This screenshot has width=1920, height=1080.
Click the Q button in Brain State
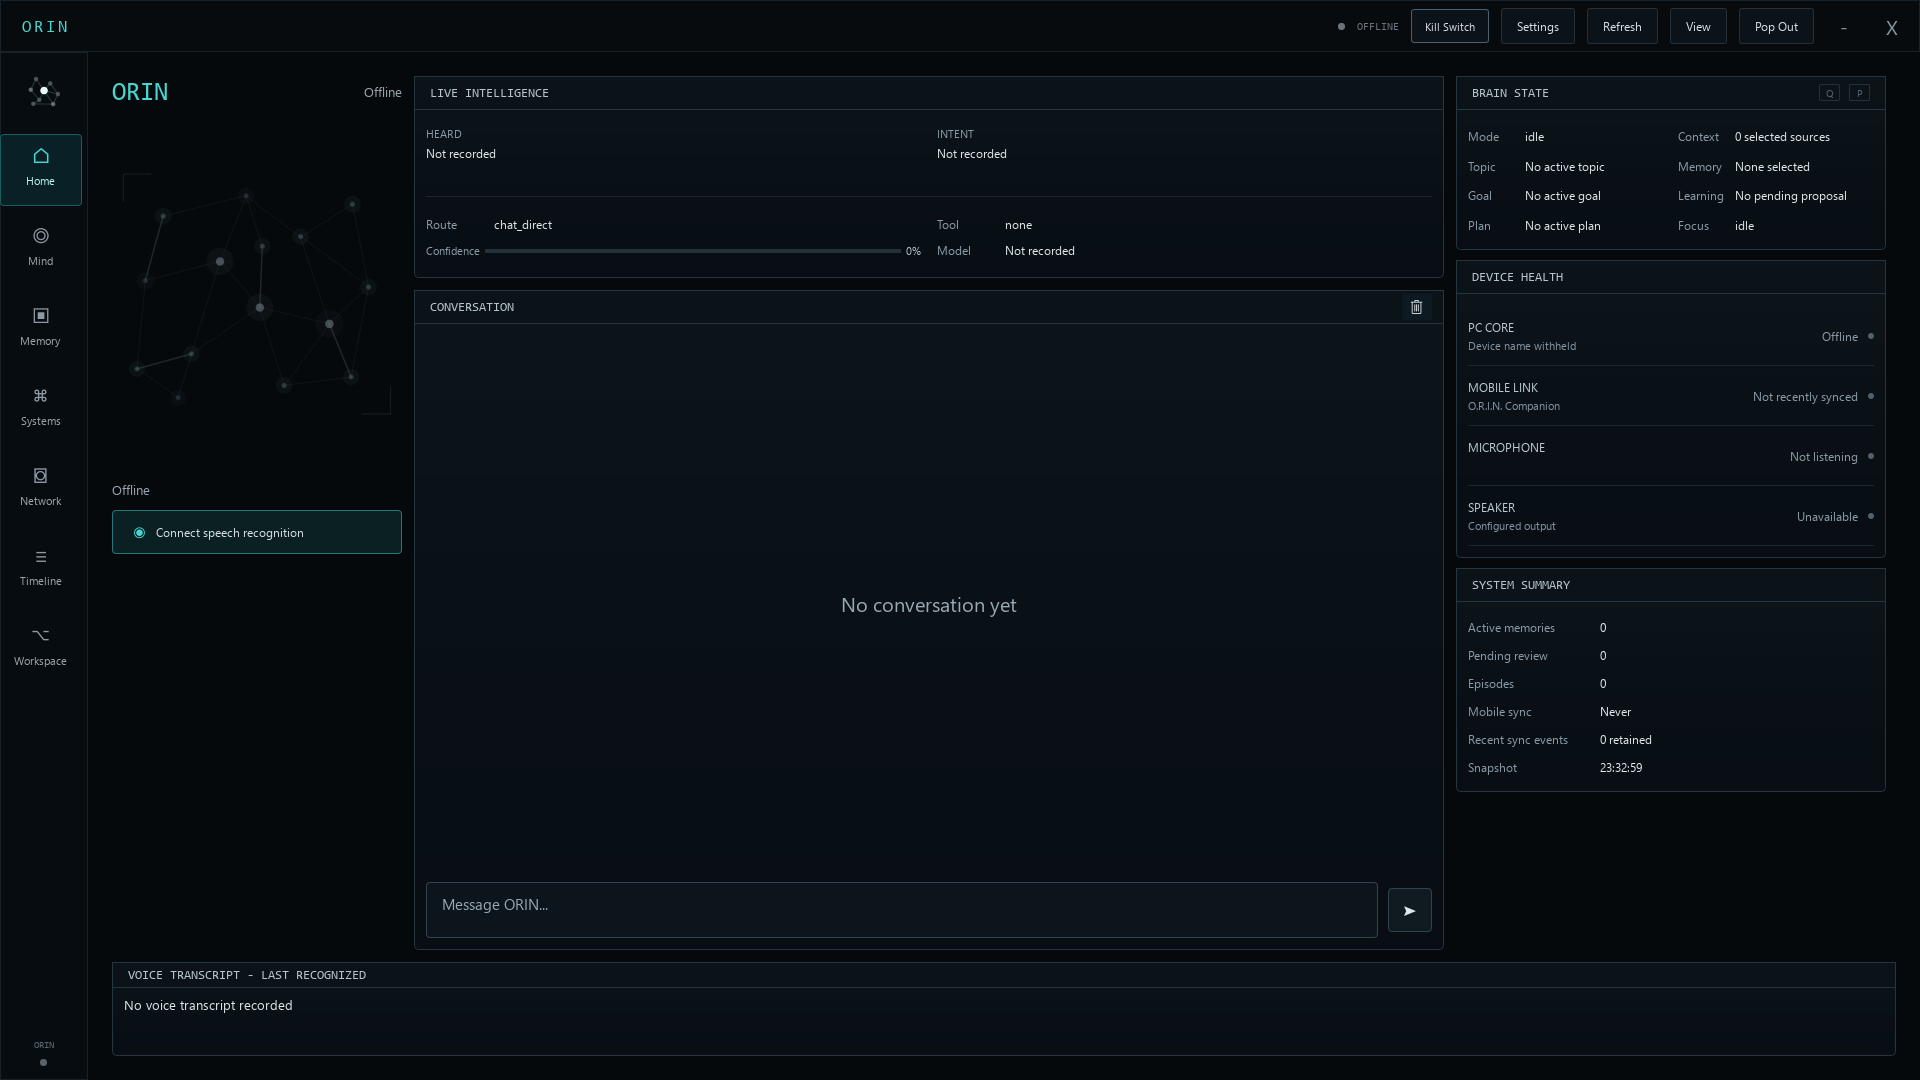point(1829,93)
